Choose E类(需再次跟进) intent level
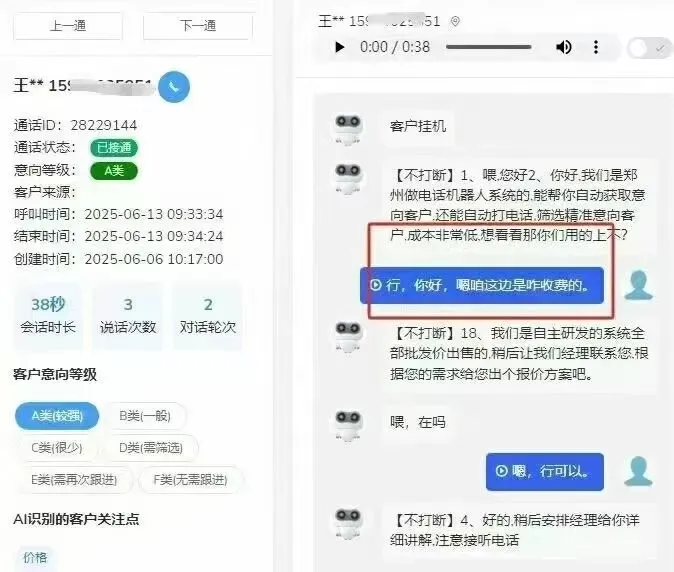This screenshot has width=674, height=572. pos(74,480)
